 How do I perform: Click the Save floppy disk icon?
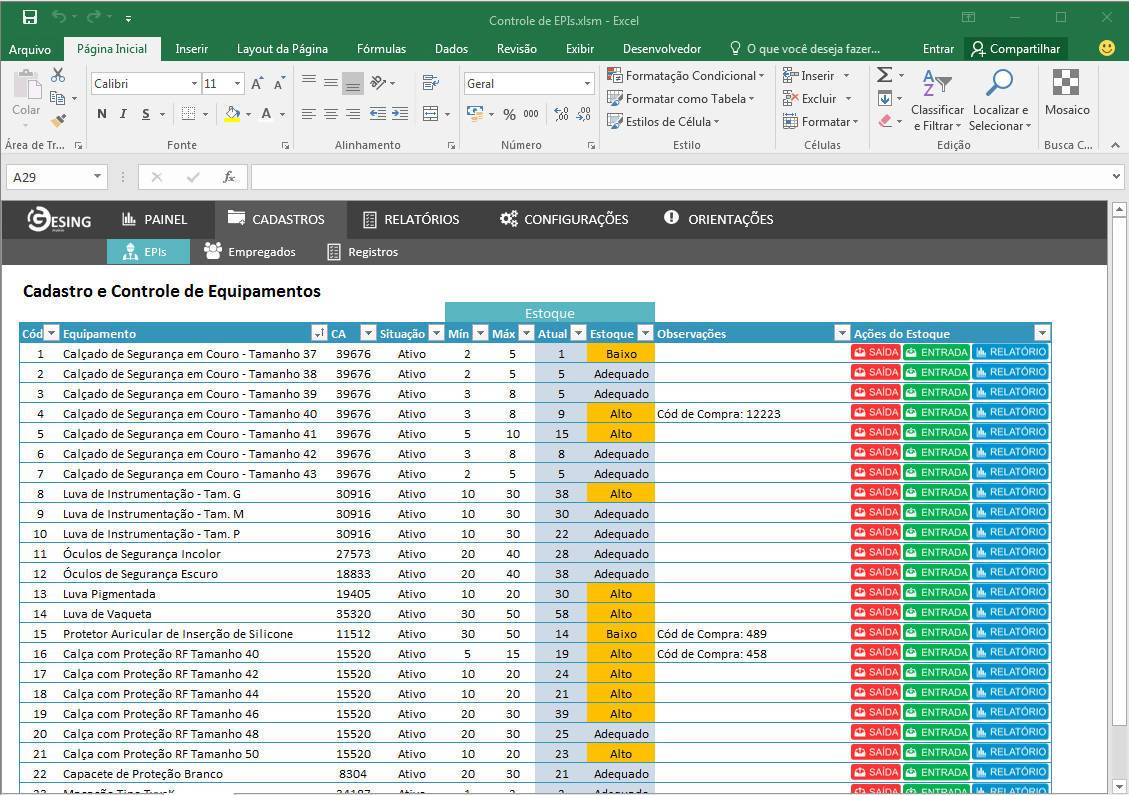pos(29,17)
